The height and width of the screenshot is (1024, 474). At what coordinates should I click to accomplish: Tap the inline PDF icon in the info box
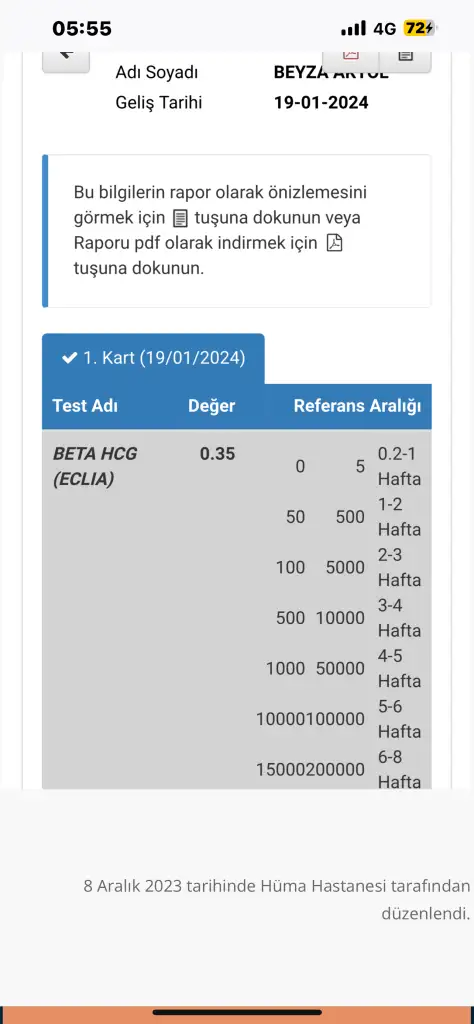pyautogui.click(x=334, y=244)
